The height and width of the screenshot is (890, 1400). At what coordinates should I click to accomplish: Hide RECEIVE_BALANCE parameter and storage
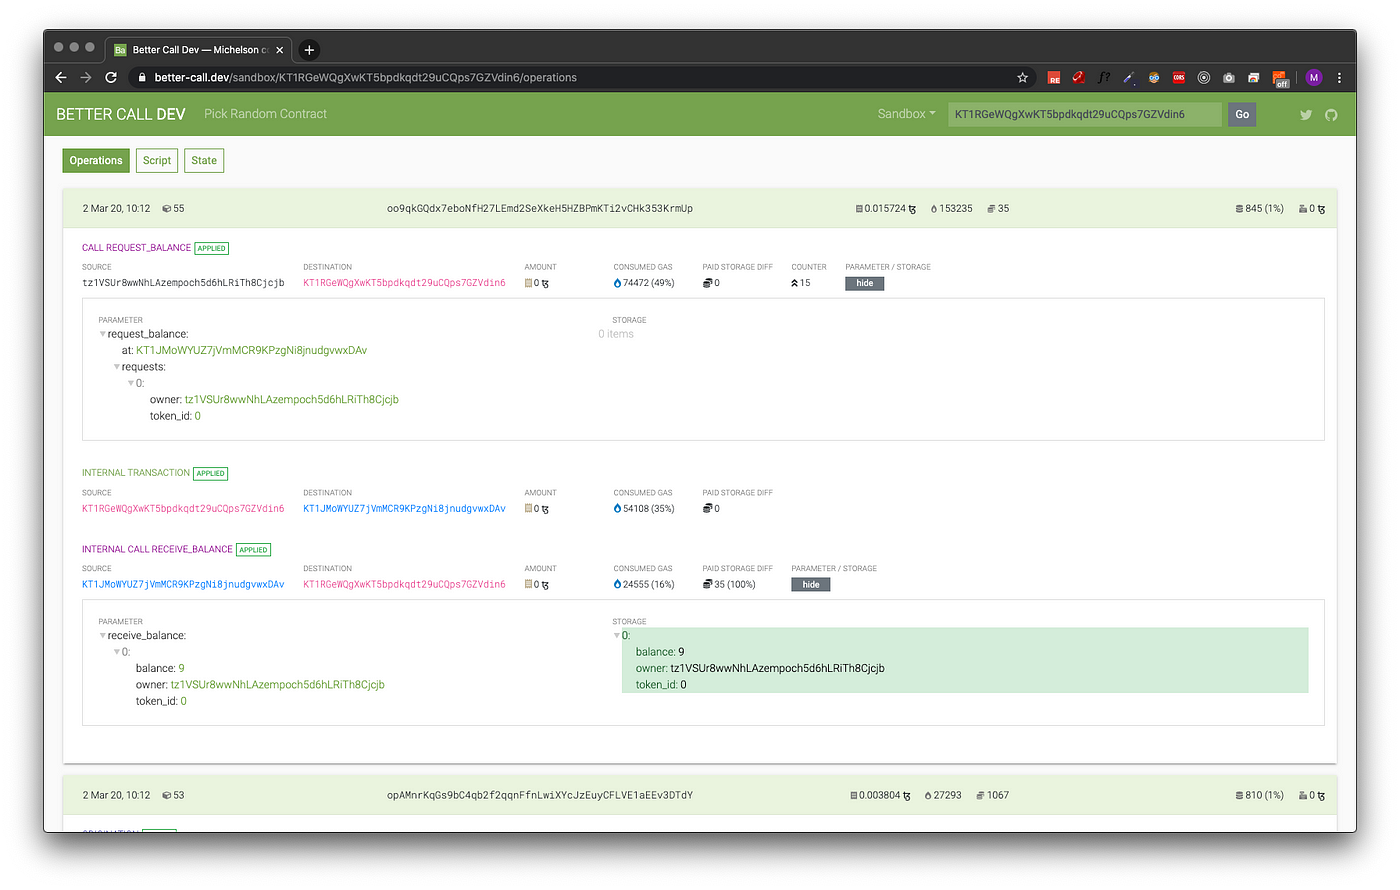(x=811, y=585)
